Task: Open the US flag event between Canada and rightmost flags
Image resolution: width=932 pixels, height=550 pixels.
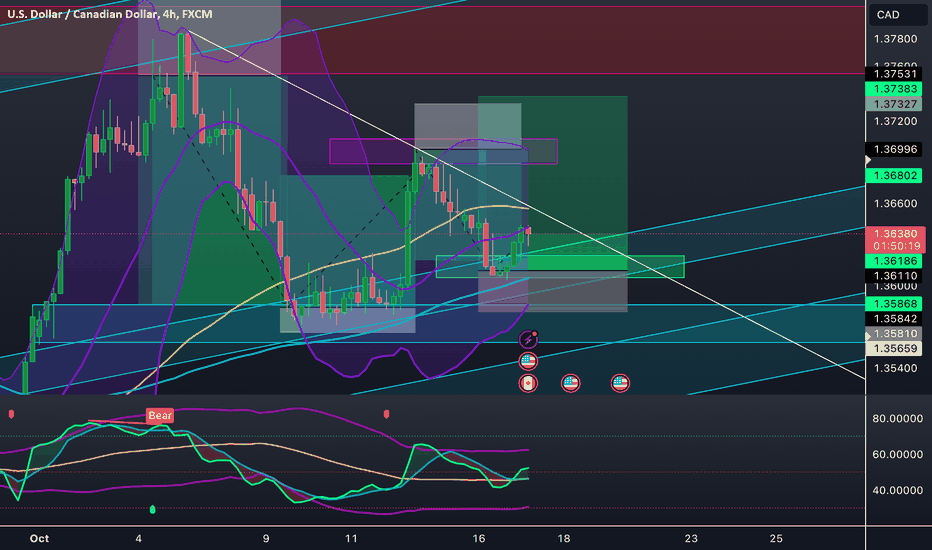Action: 570,383
